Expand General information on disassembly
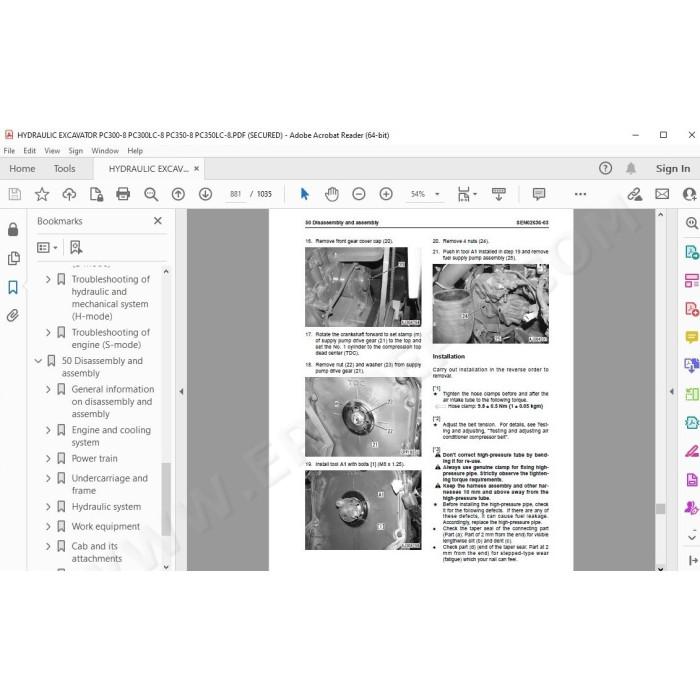 (48, 389)
